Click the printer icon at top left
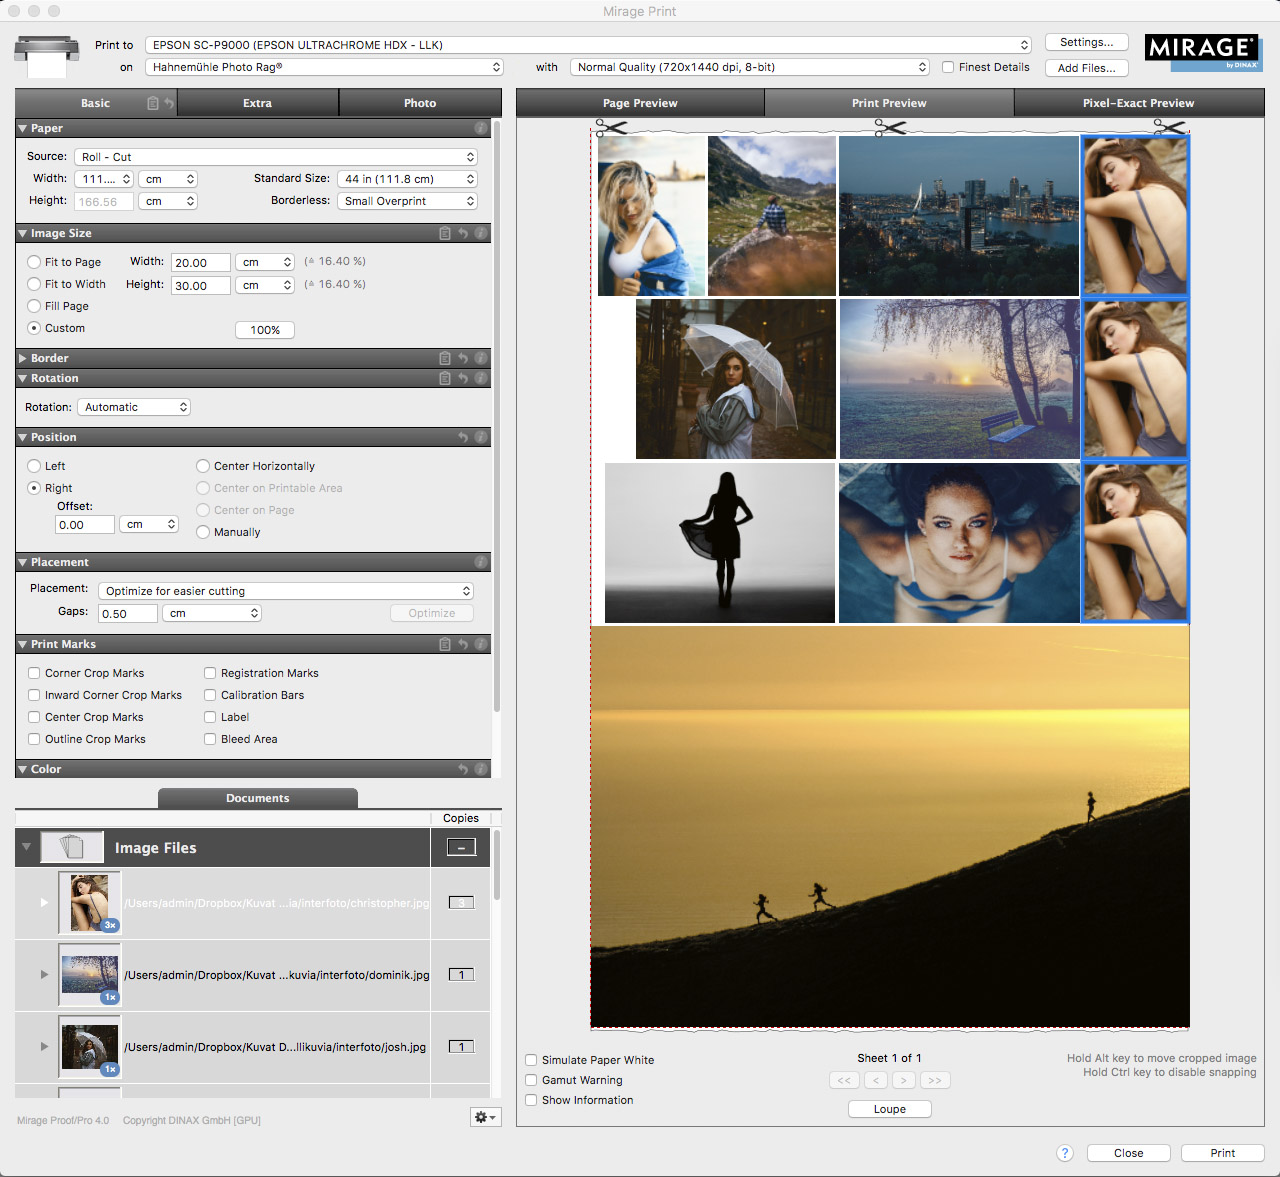This screenshot has width=1280, height=1177. click(x=46, y=56)
